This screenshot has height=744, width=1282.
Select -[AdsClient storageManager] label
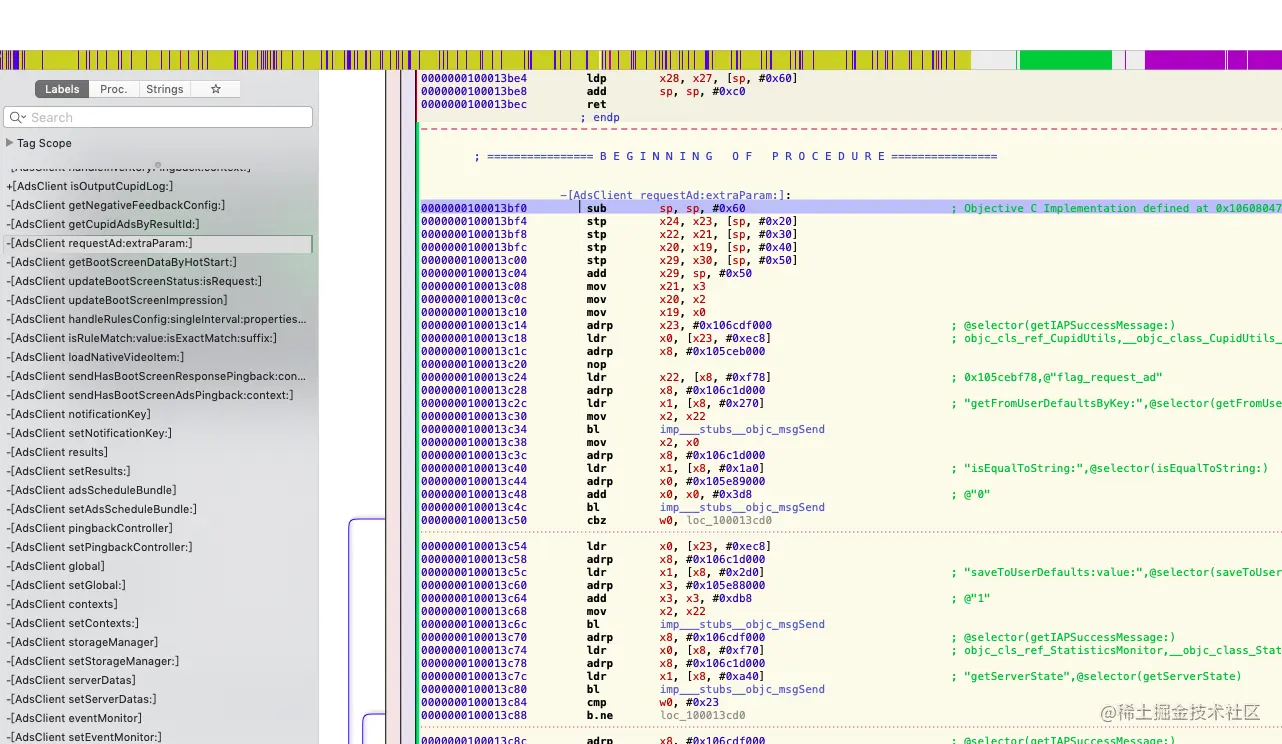coord(82,642)
